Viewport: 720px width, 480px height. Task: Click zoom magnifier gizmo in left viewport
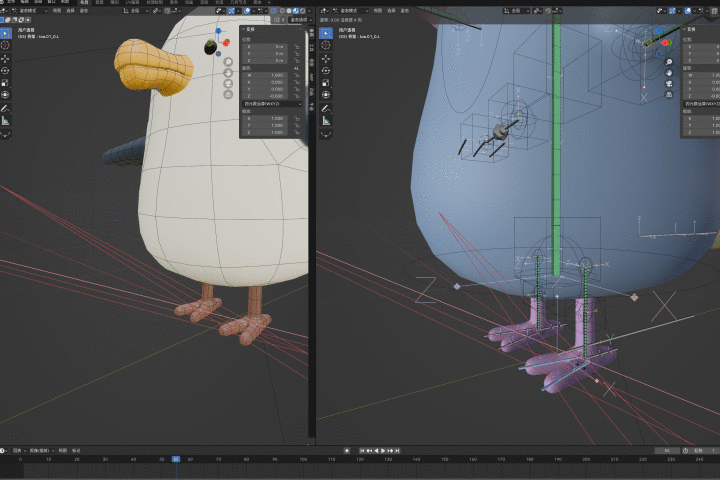pos(228,62)
